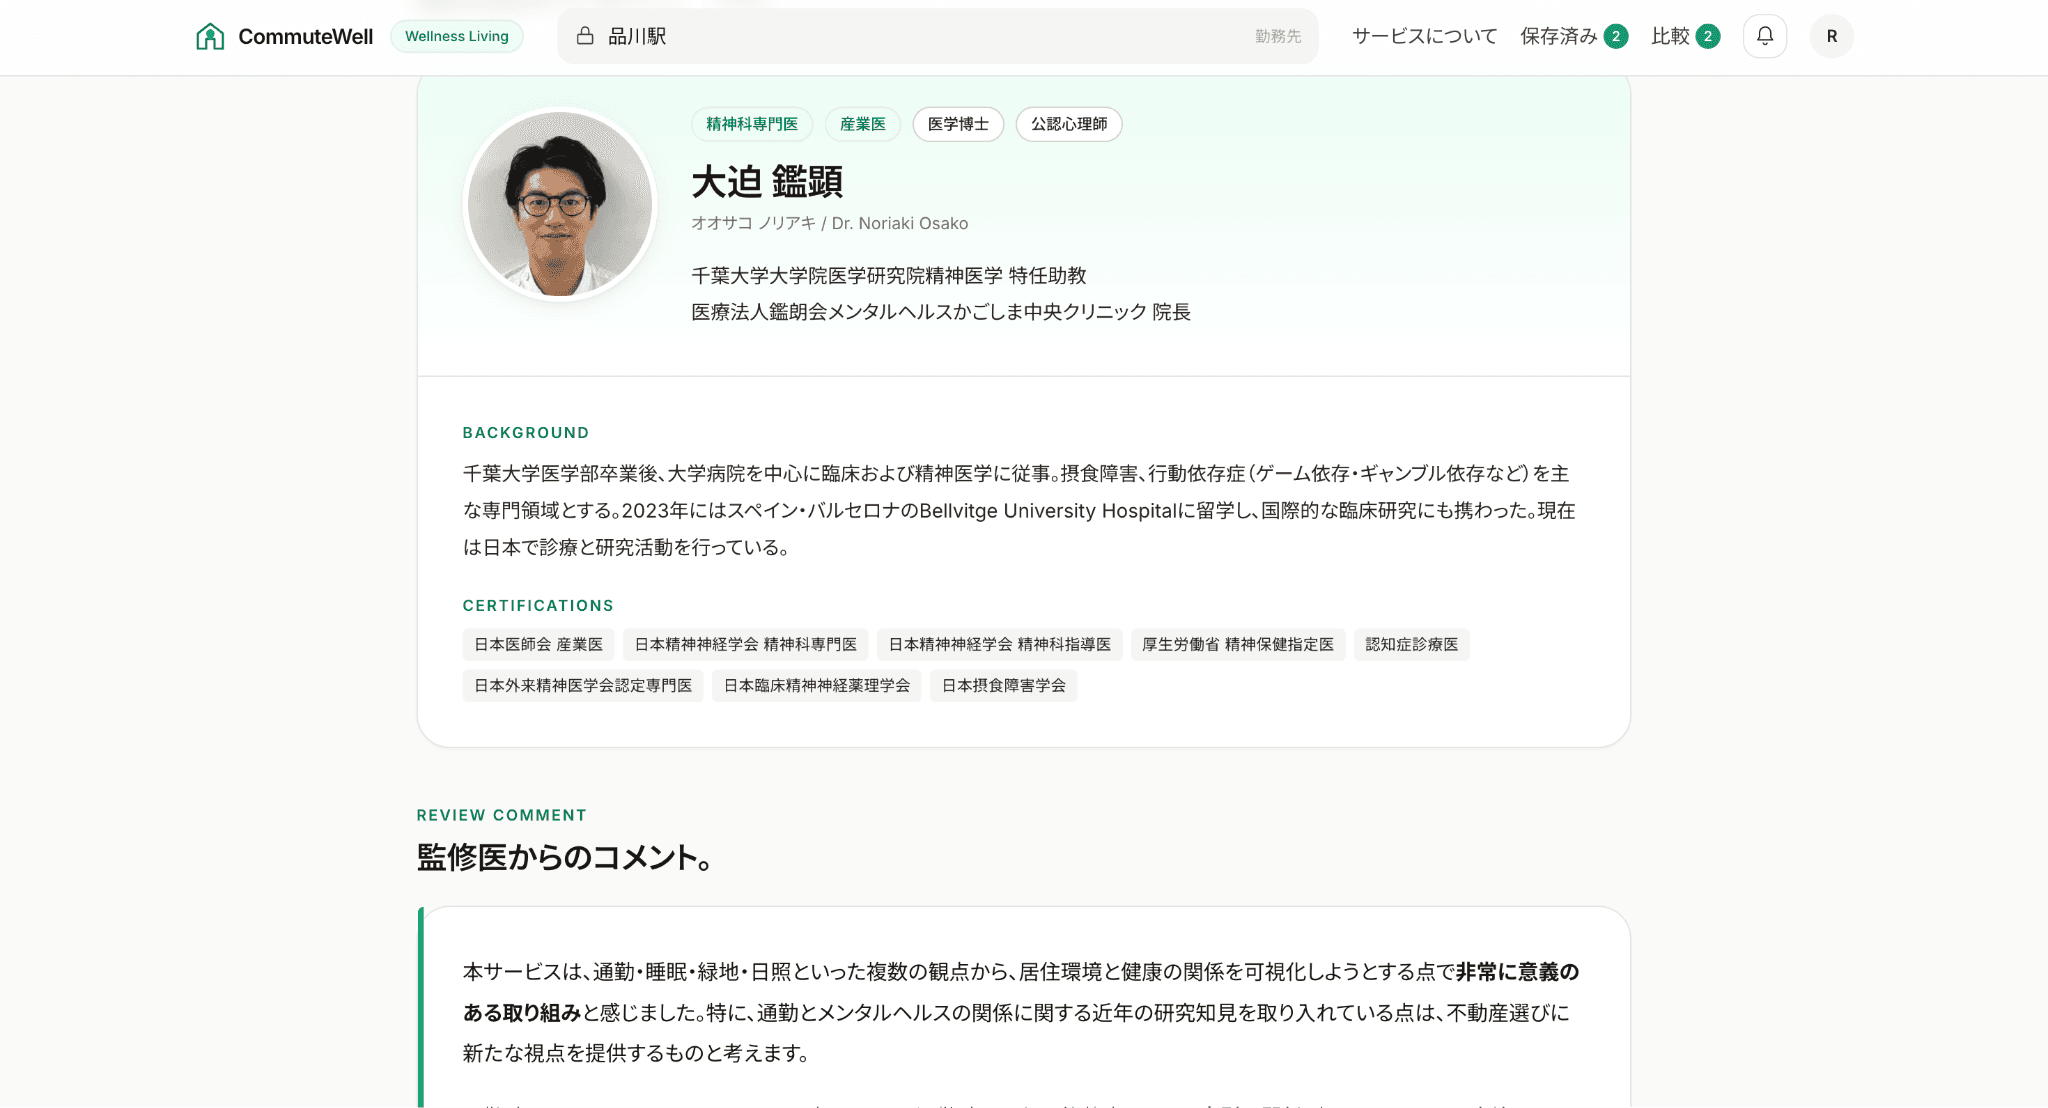Click the Wellness Living badge next to logo
The width and height of the screenshot is (2048, 1108).
point(456,35)
